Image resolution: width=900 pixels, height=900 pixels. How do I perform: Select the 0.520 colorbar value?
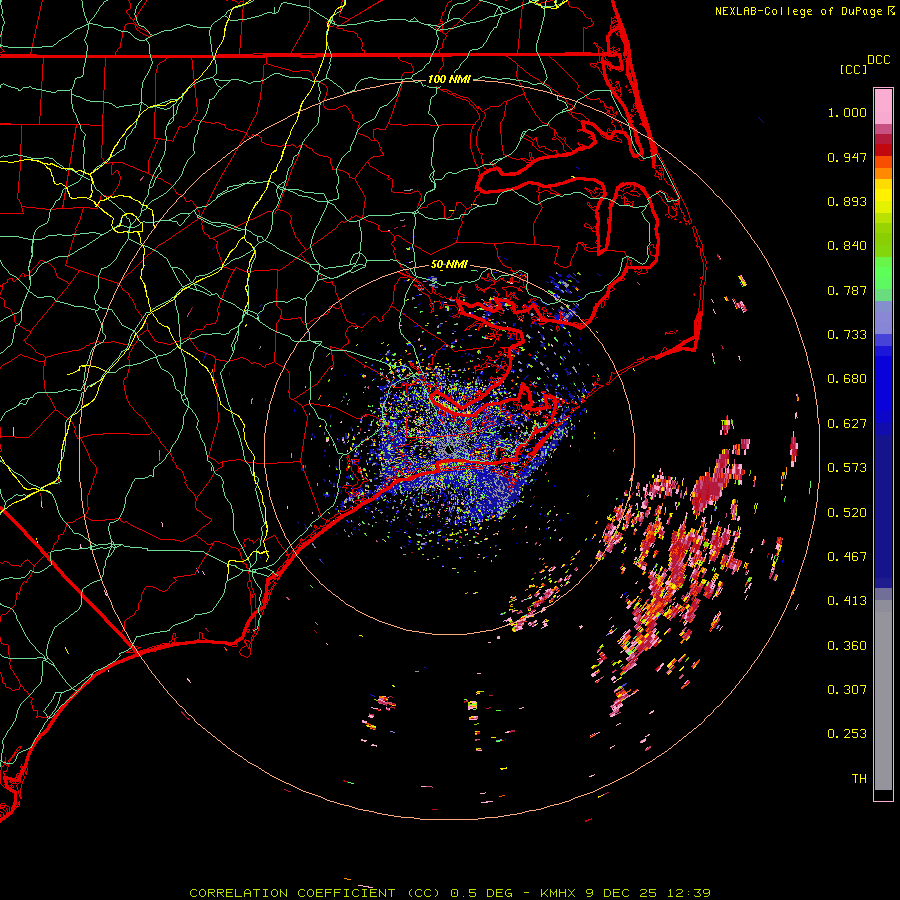[x=847, y=513]
